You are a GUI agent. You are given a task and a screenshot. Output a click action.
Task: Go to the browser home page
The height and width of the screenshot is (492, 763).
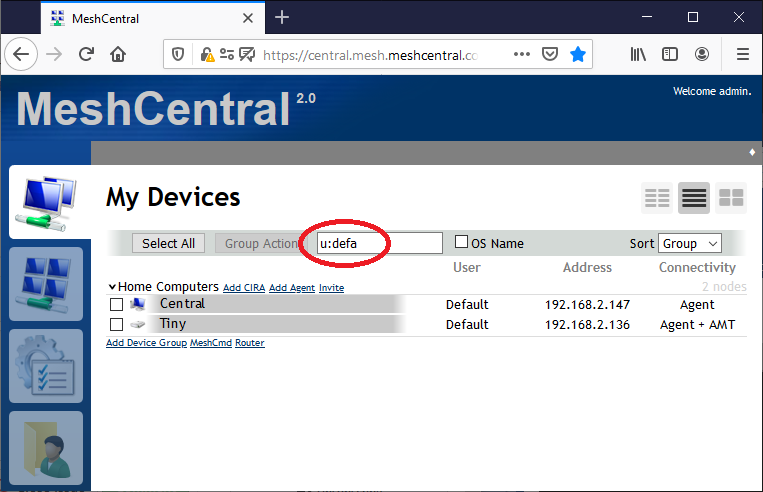point(118,54)
